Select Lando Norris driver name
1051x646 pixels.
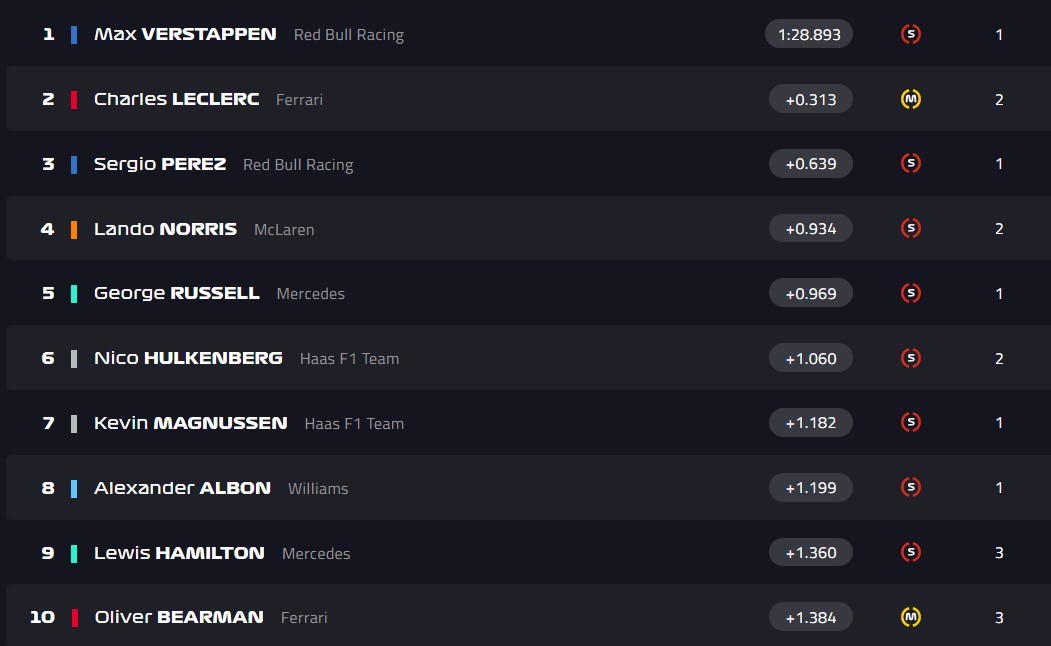165,228
